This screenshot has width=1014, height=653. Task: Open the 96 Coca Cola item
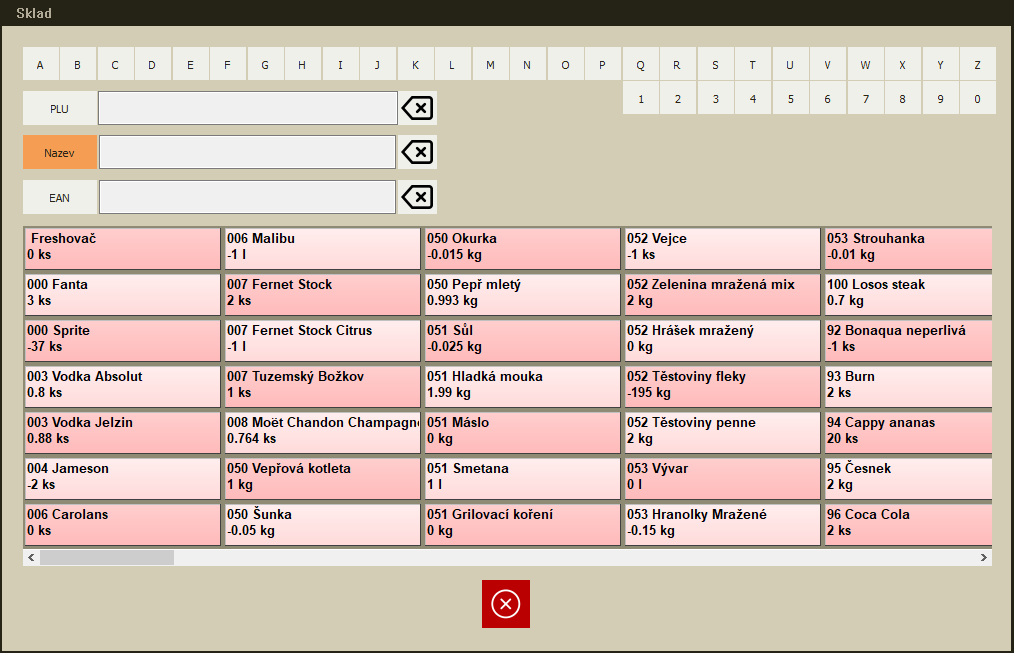coord(907,523)
